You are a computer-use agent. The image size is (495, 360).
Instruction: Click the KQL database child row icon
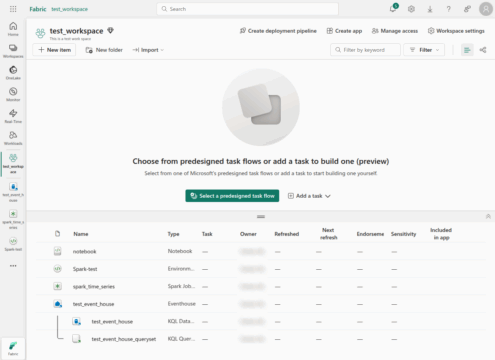[x=76, y=321]
